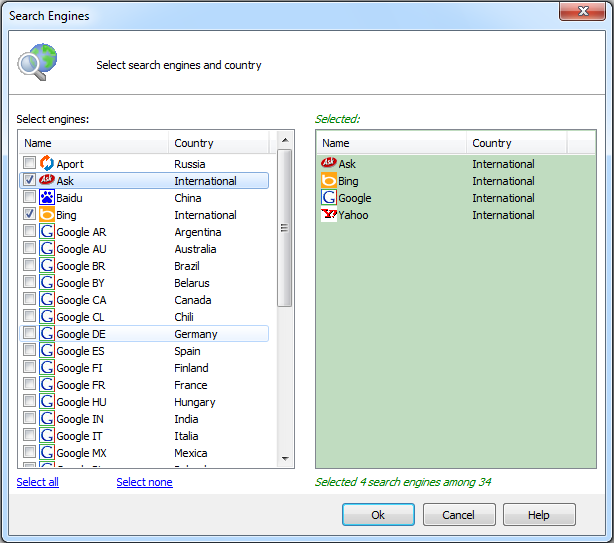Uncheck the Ask engine checkbox
The image size is (614, 543).
(29, 180)
